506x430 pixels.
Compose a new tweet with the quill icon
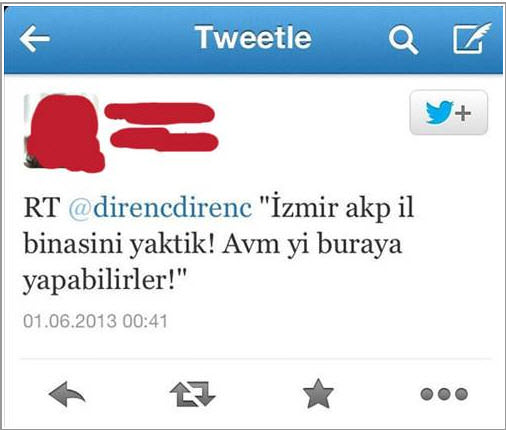(x=472, y=38)
